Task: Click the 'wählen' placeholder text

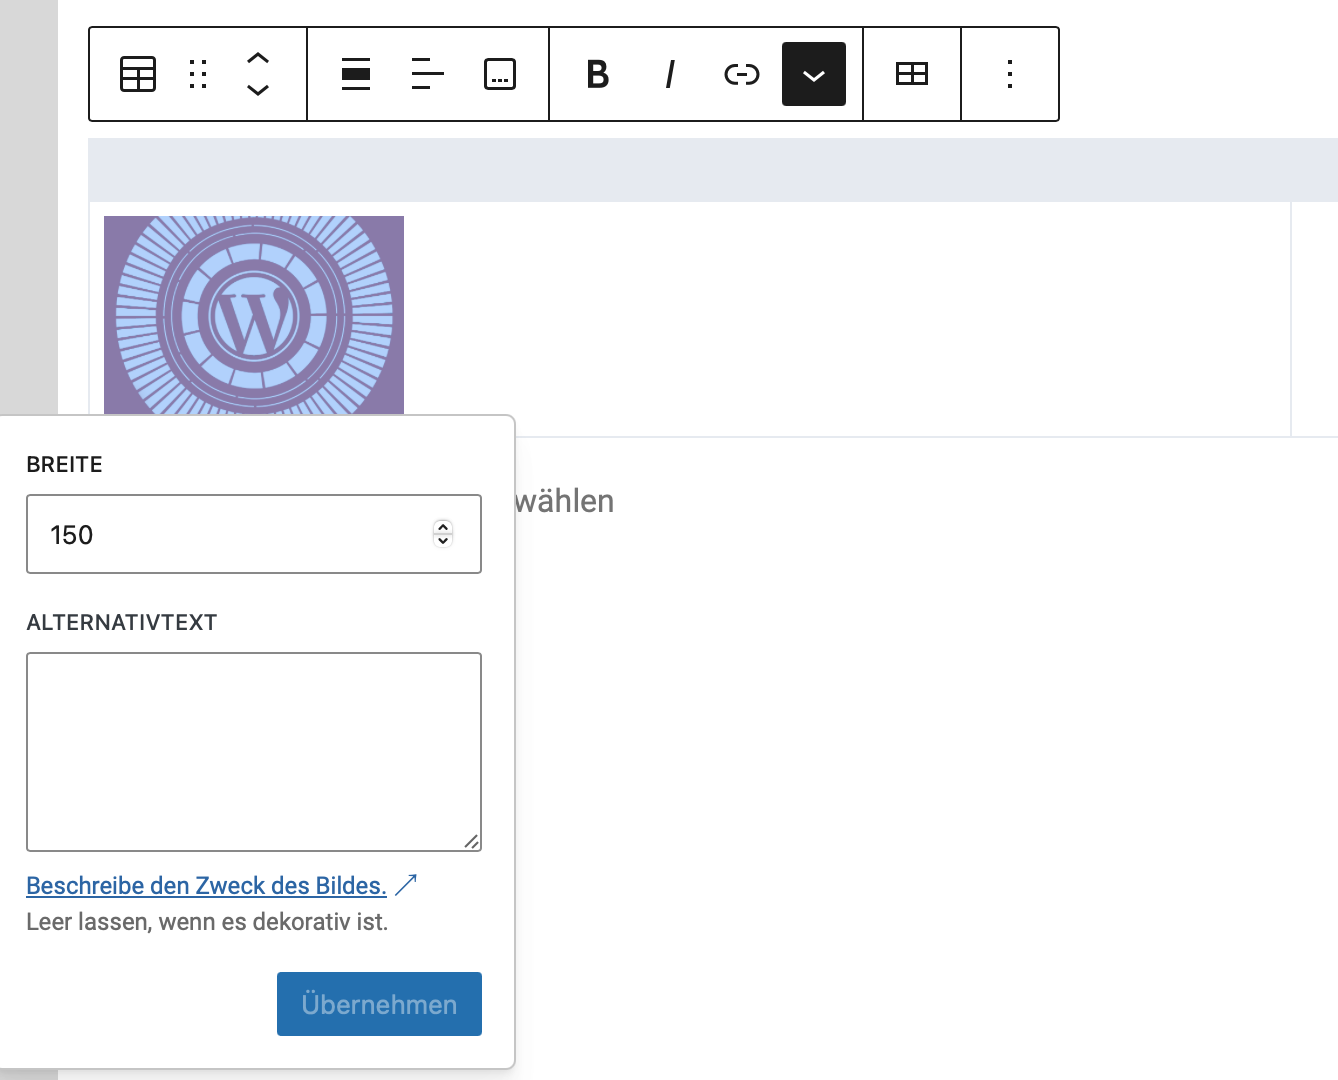Action: pyautogui.click(x=564, y=501)
